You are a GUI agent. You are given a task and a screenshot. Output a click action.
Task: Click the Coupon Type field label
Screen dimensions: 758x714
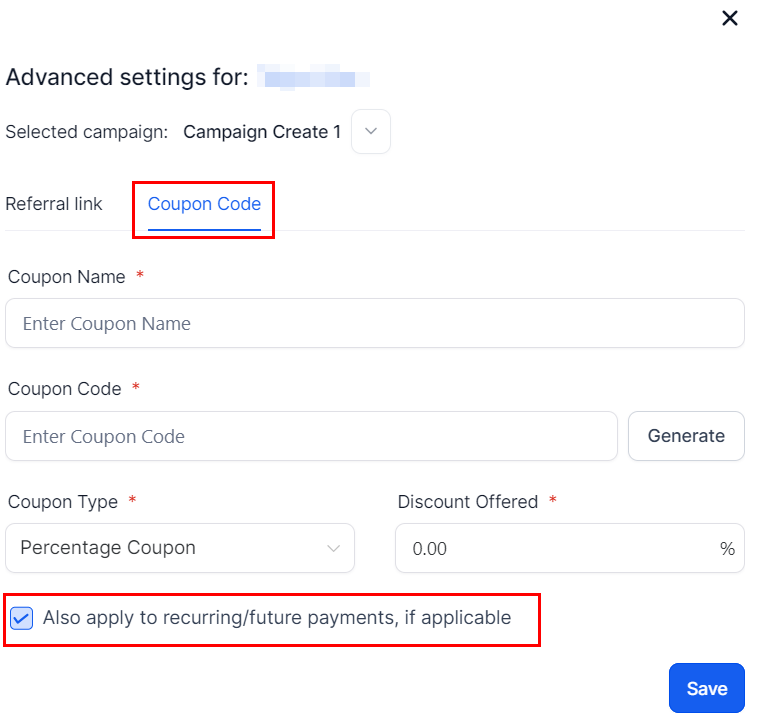click(63, 501)
